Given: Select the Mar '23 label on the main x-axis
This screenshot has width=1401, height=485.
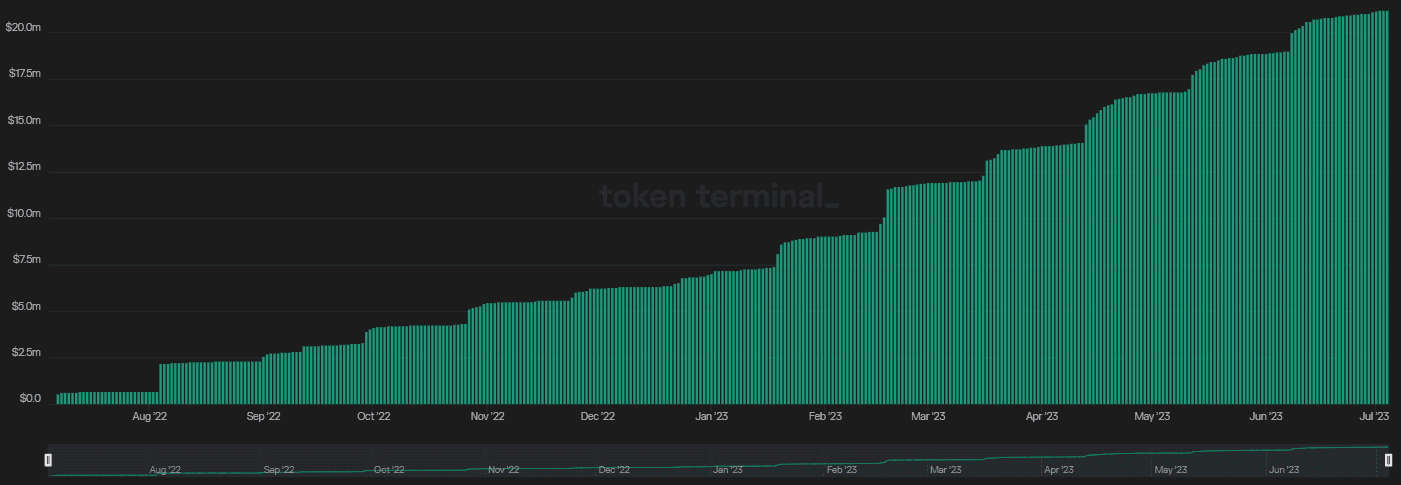Looking at the screenshot, I should coord(929,416).
